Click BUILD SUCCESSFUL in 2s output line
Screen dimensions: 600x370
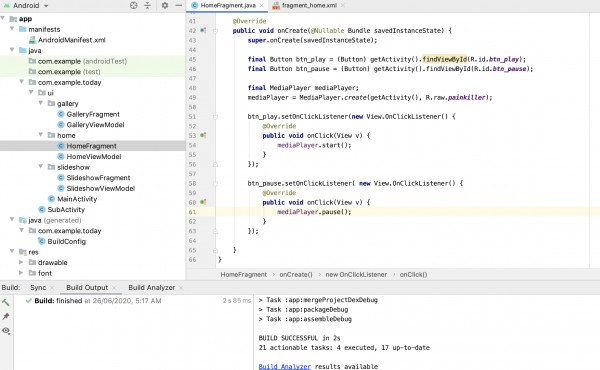pos(300,338)
